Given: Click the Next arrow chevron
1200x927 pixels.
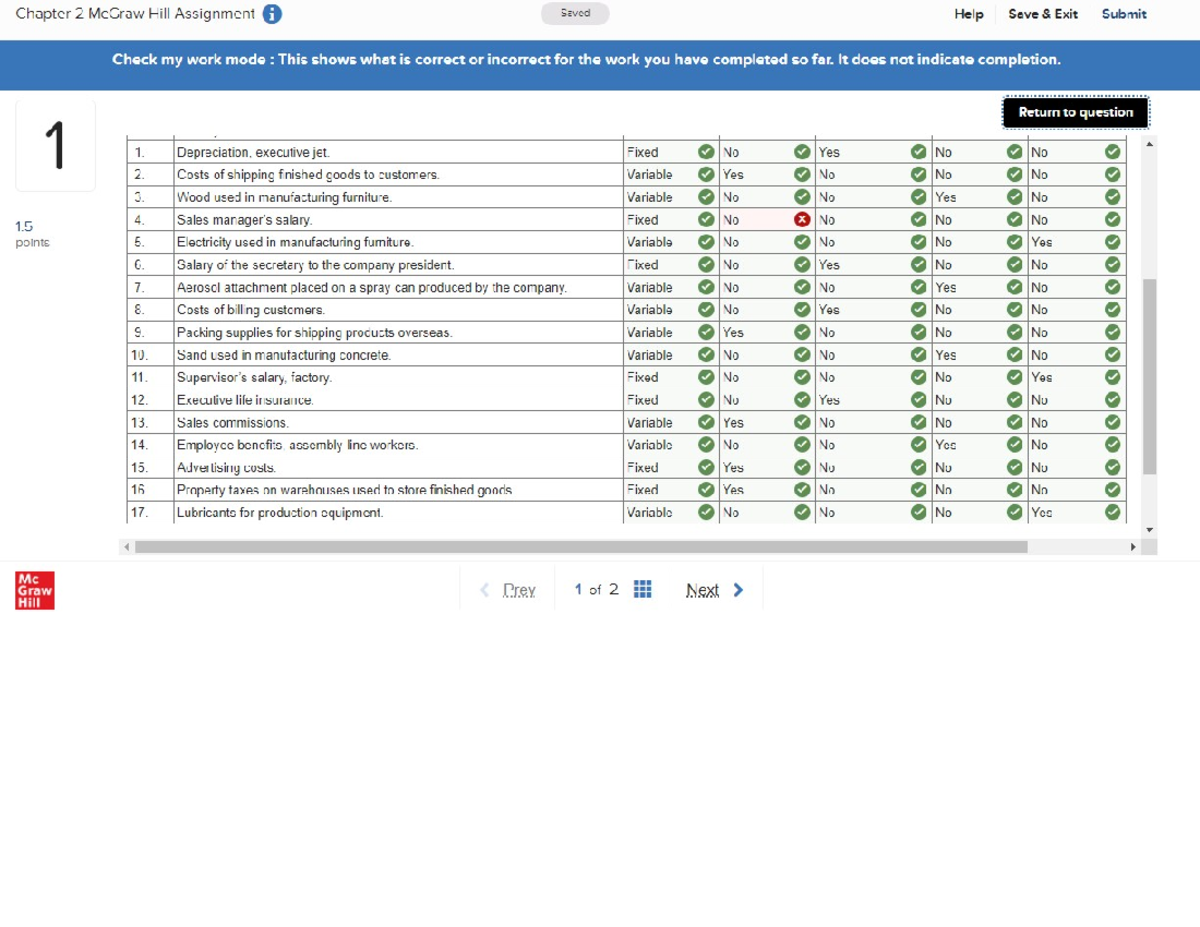Looking at the screenshot, I should coord(738,590).
